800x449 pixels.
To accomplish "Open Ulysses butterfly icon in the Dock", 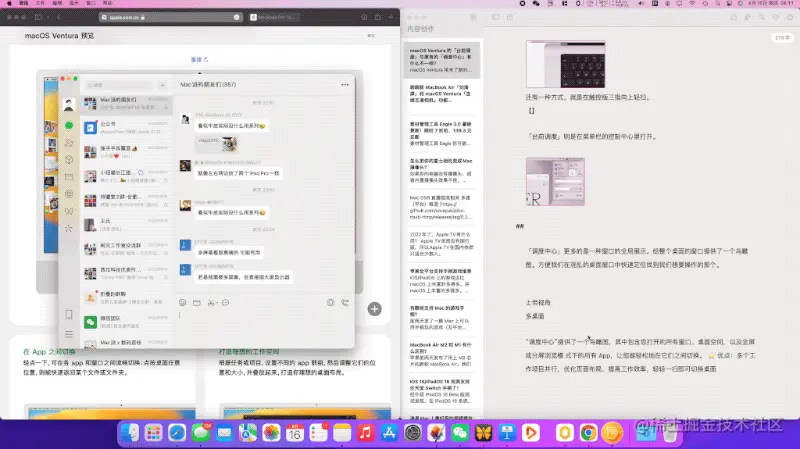I will click(483, 433).
